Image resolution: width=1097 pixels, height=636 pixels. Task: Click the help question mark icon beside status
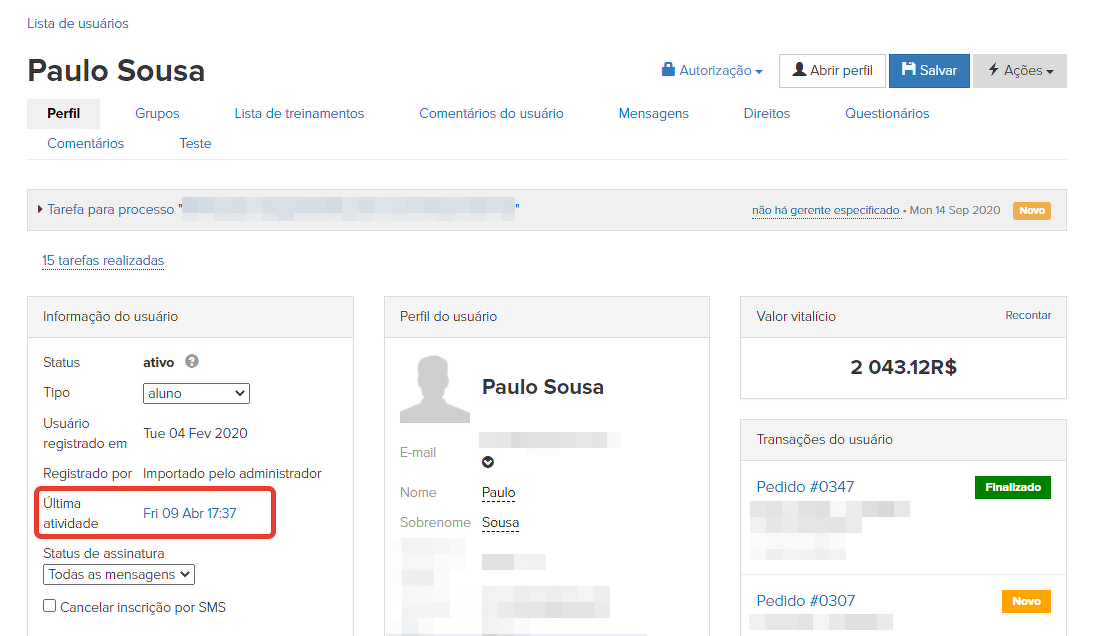192,362
